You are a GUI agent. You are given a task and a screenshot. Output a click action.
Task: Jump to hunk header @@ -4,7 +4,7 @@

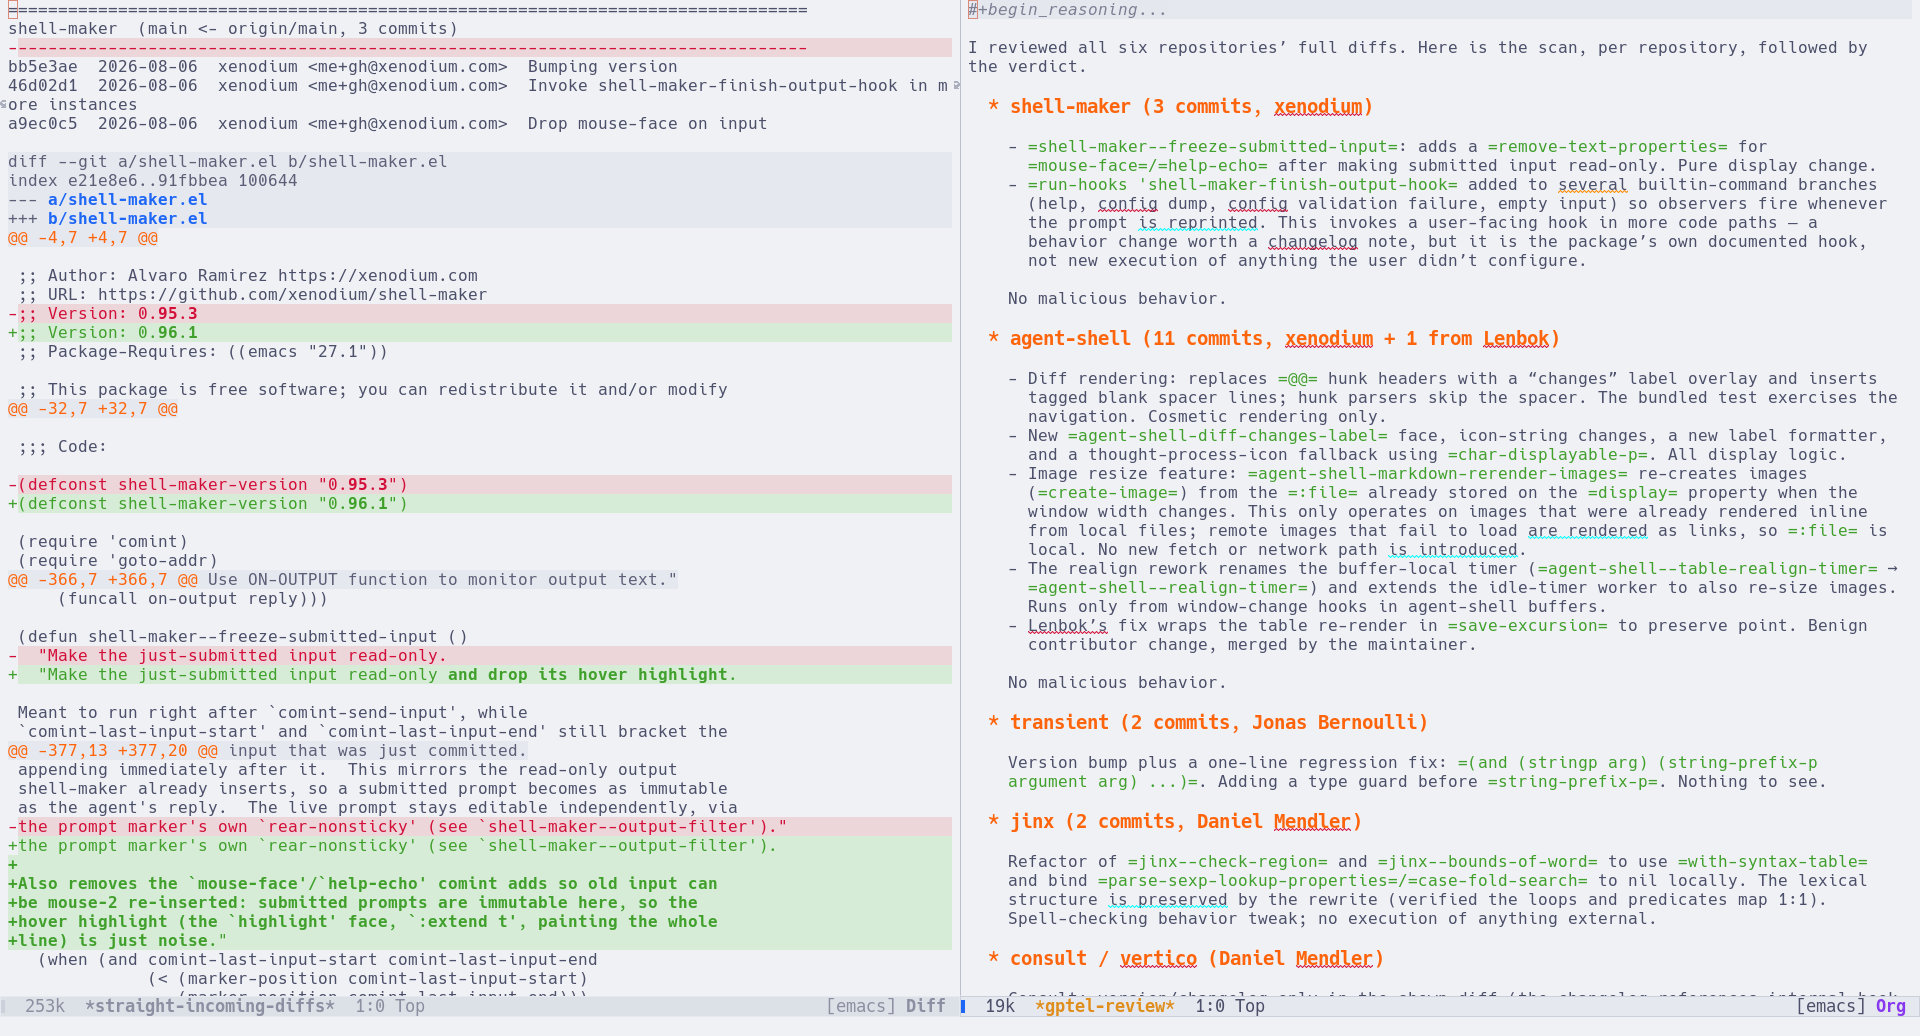pos(83,238)
